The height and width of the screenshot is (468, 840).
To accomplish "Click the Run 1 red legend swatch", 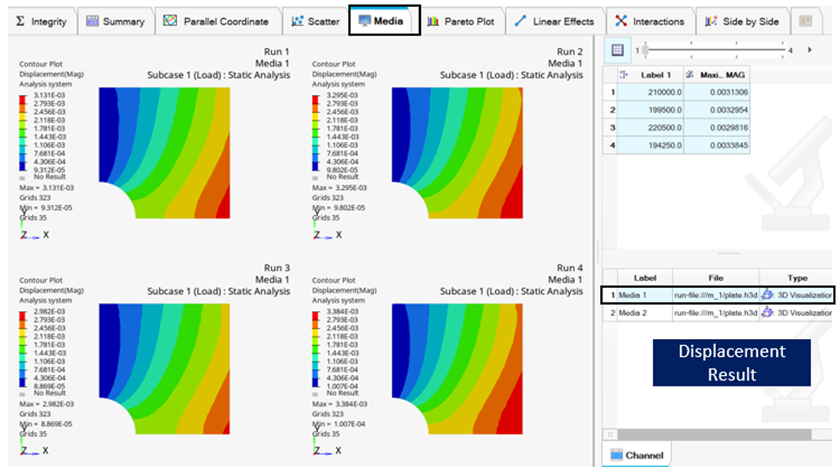I will click(22, 99).
